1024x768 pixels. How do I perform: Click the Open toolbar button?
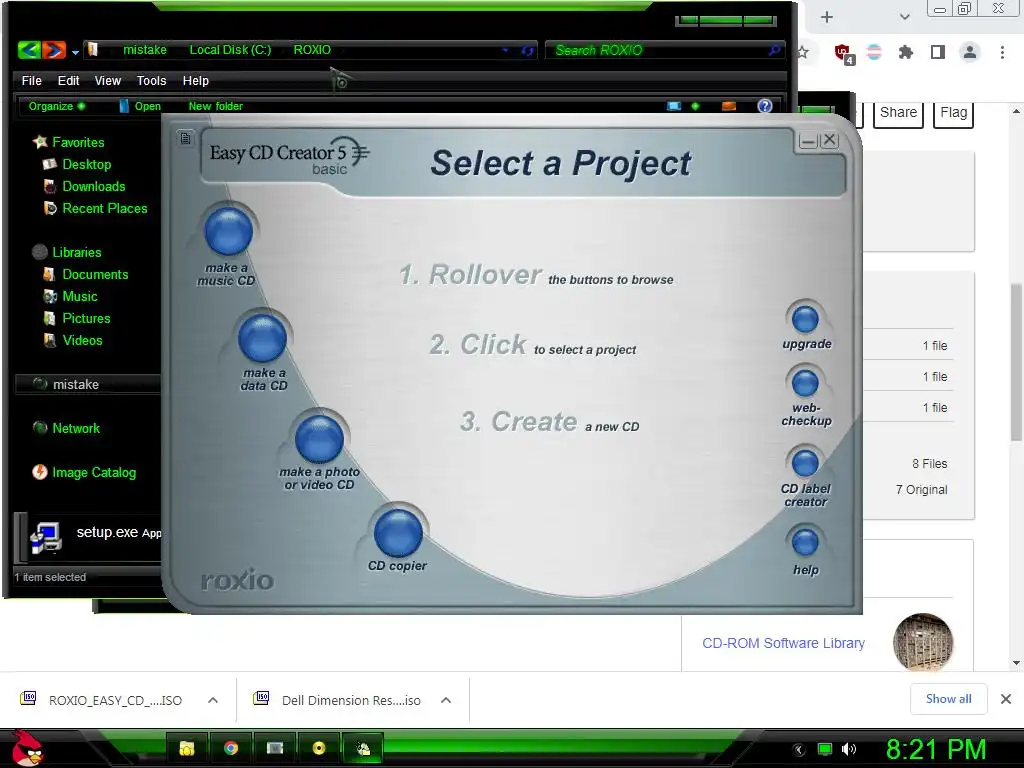[140, 106]
